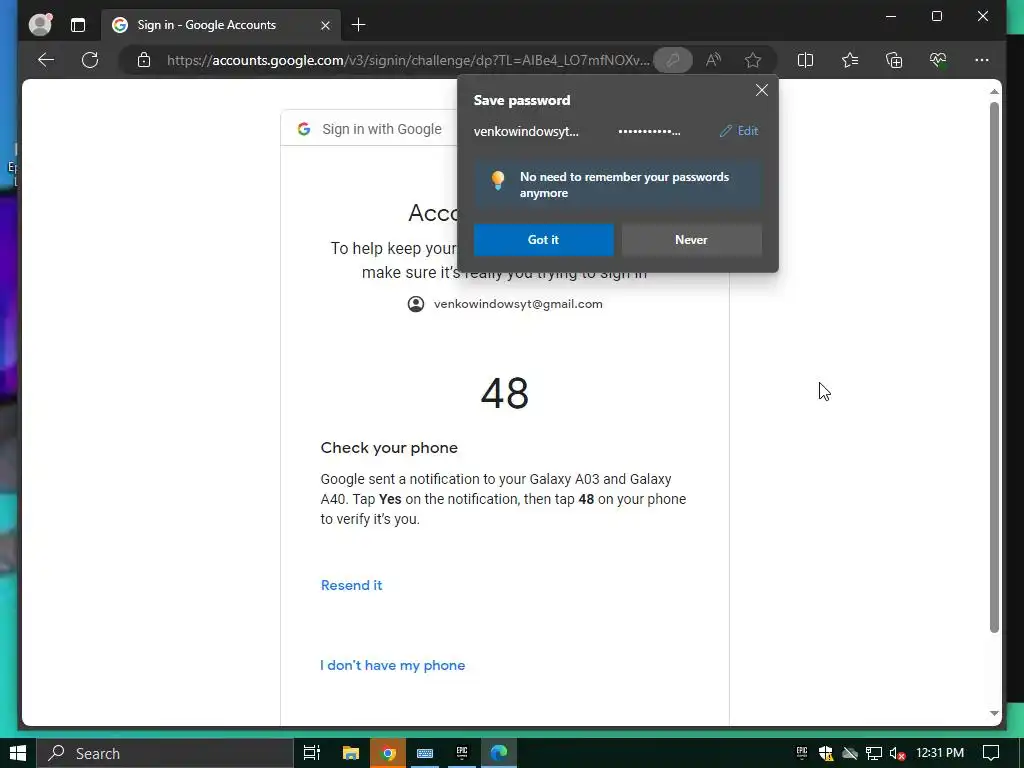Click Never to decline saving password
This screenshot has height=768, width=1024.
pyautogui.click(x=691, y=240)
